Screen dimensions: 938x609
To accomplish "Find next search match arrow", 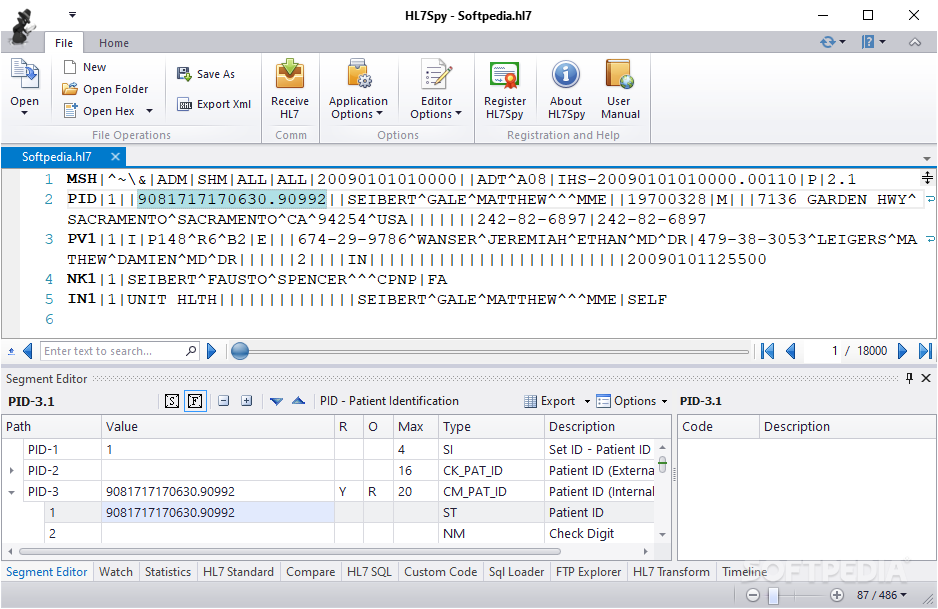I will (x=211, y=351).
